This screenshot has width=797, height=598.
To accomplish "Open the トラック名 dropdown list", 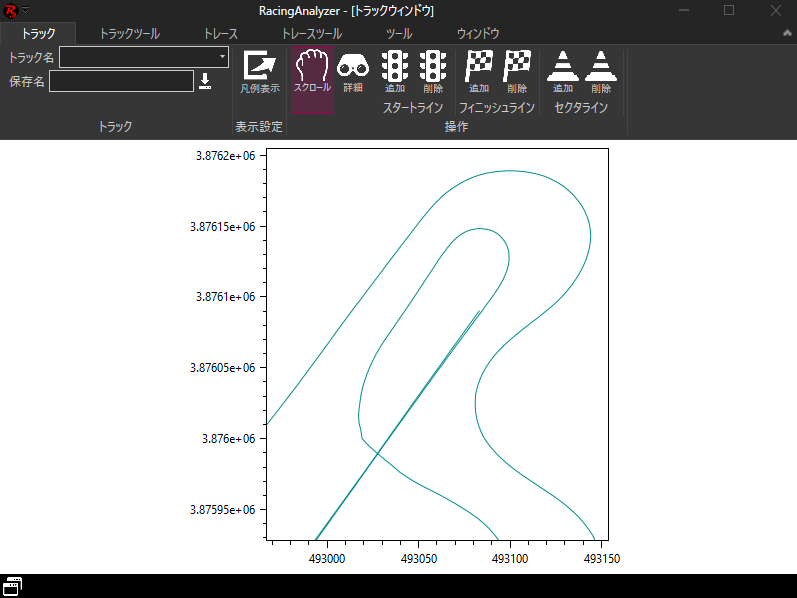I will [x=221, y=57].
